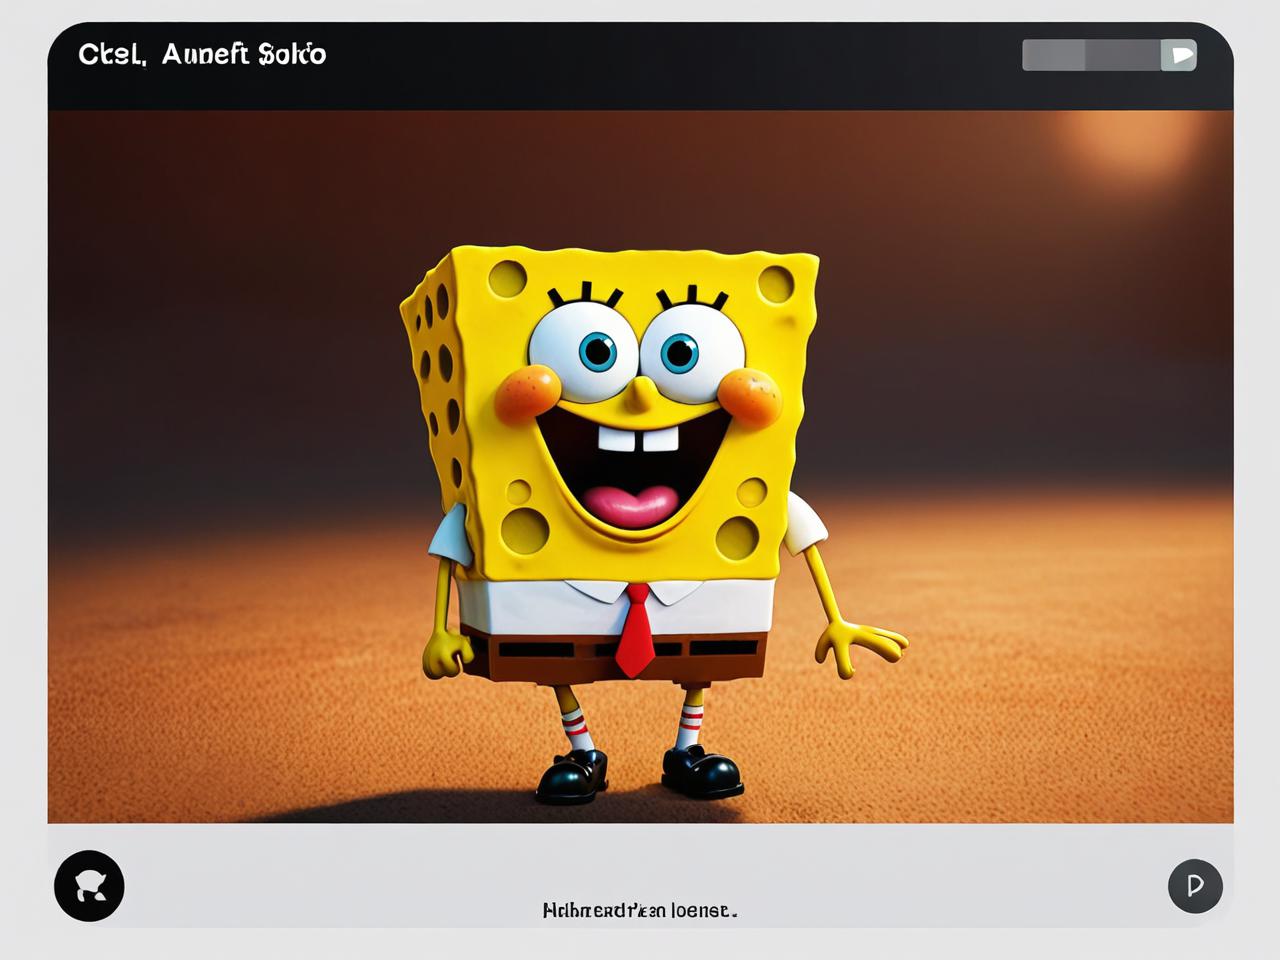Click the "Ctsl. Aunefl Solko" title text

point(202,54)
